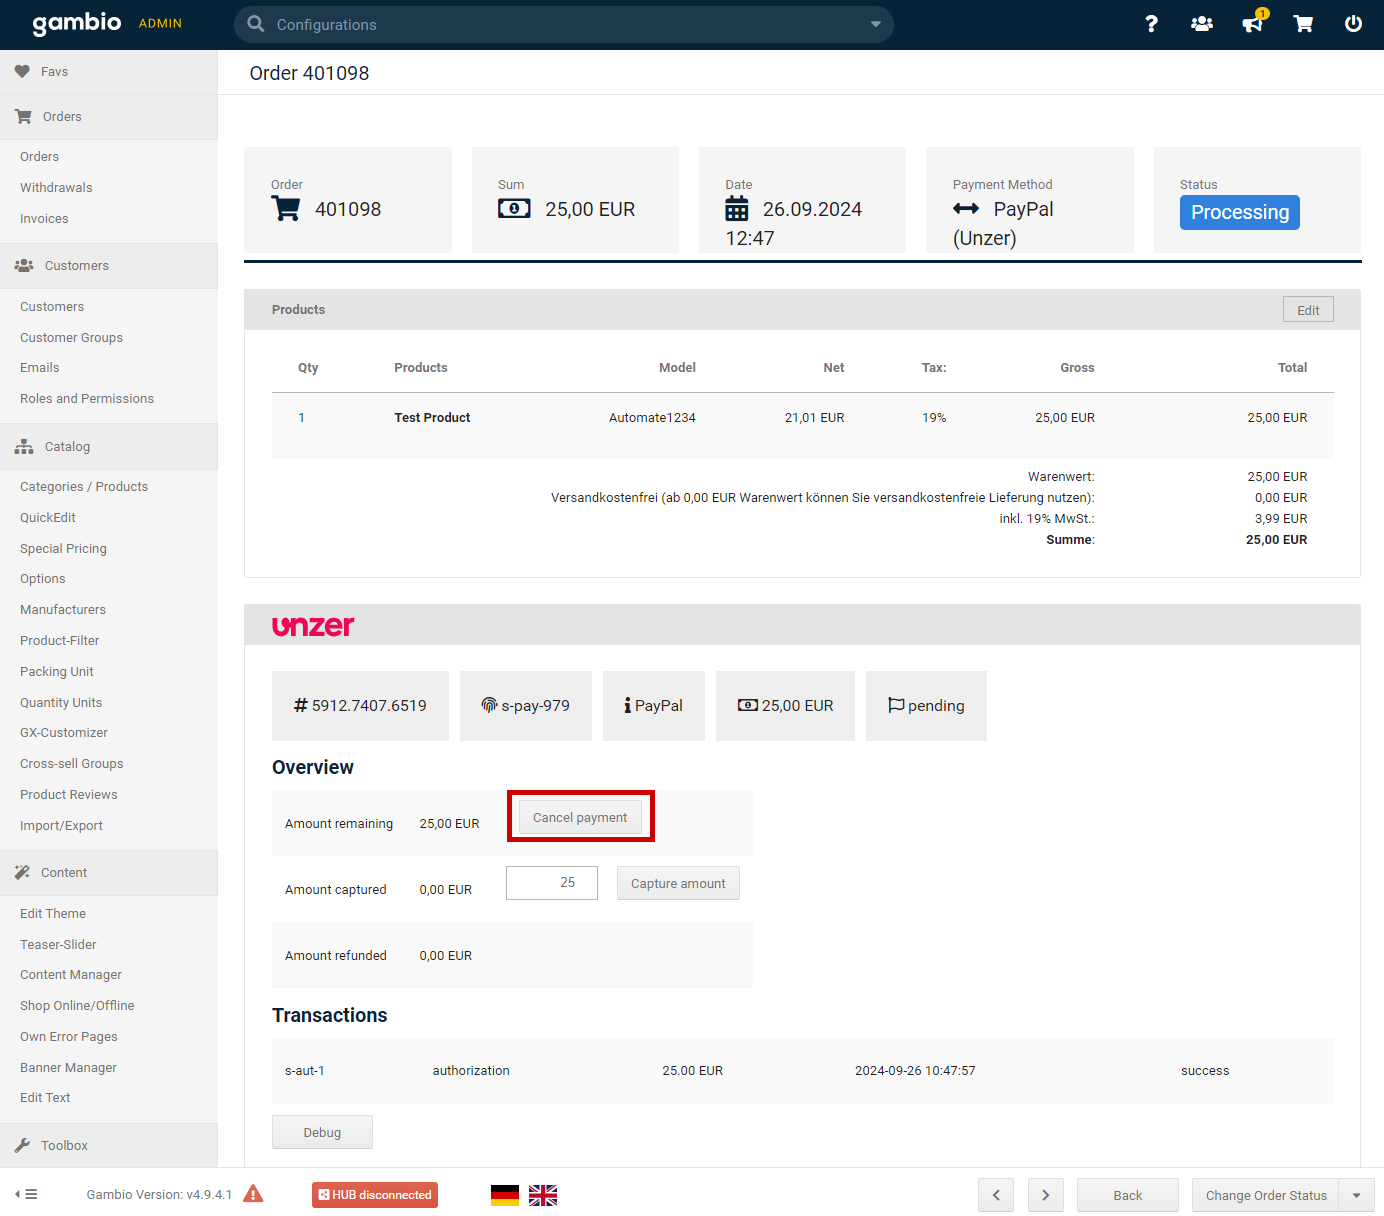Click the shop cart icon in header
This screenshot has width=1384, height=1216.
click(1303, 24)
